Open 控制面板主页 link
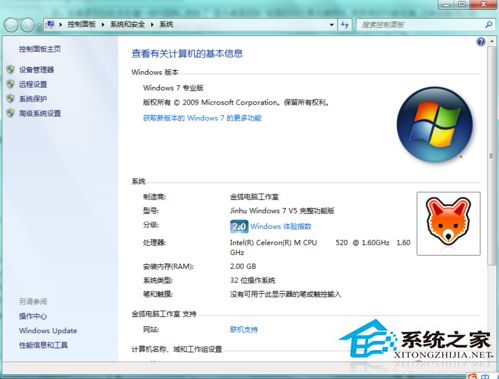499x379 pixels. pyautogui.click(x=40, y=49)
